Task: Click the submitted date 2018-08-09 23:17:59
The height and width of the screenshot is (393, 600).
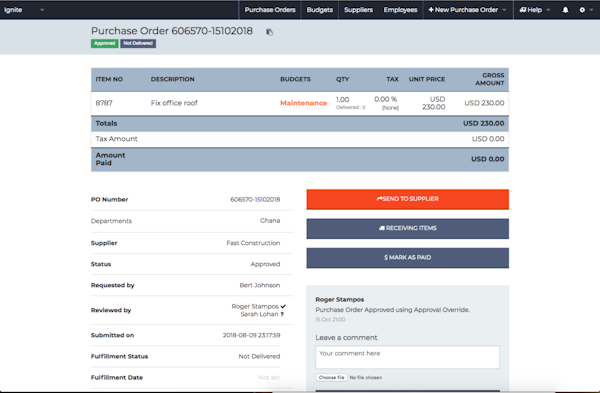Action: [x=251, y=335]
